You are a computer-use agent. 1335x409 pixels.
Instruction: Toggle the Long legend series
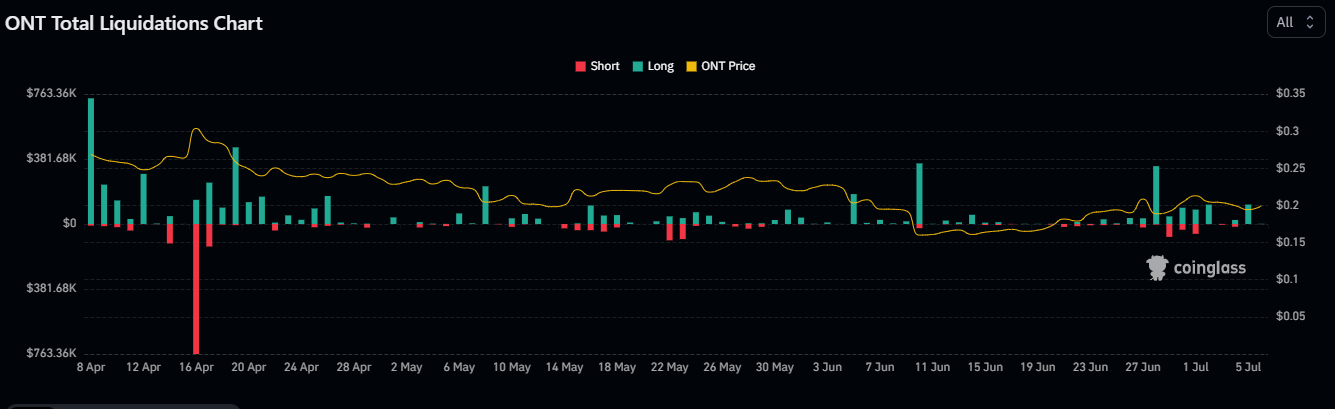(653, 66)
